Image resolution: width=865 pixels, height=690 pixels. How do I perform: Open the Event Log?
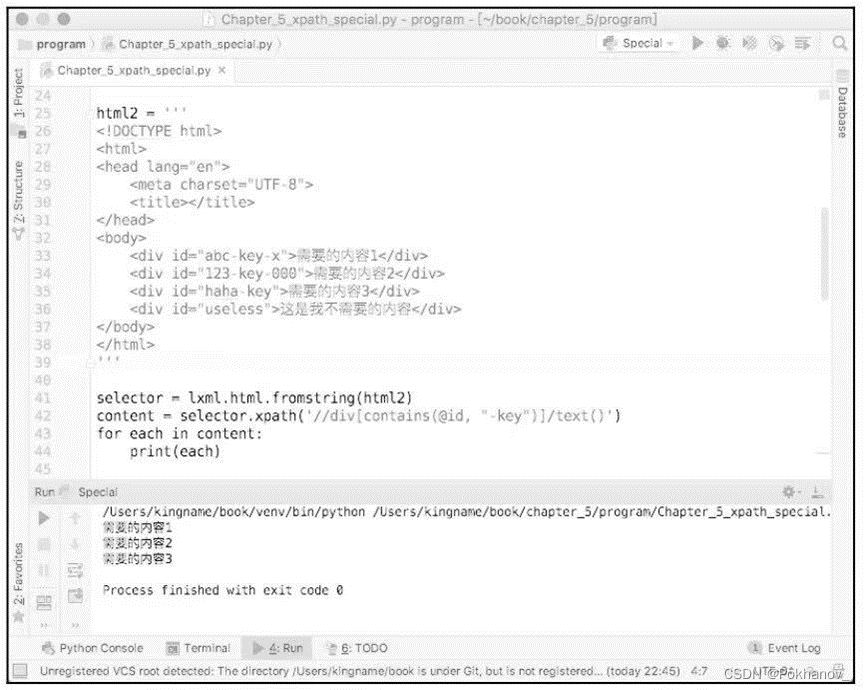point(786,648)
